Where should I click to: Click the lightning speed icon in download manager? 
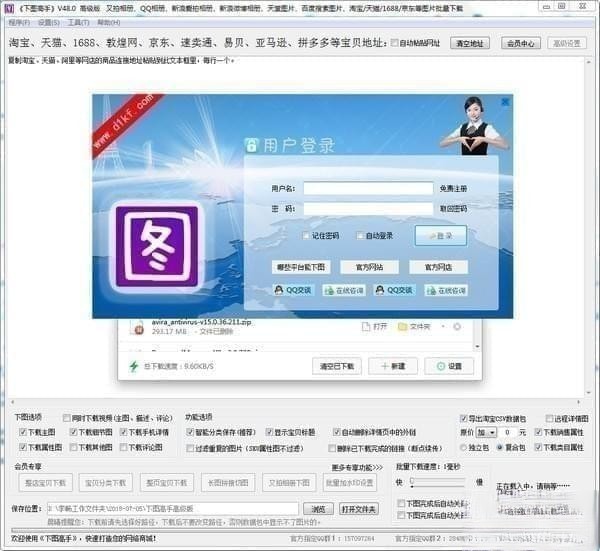(x=133, y=366)
